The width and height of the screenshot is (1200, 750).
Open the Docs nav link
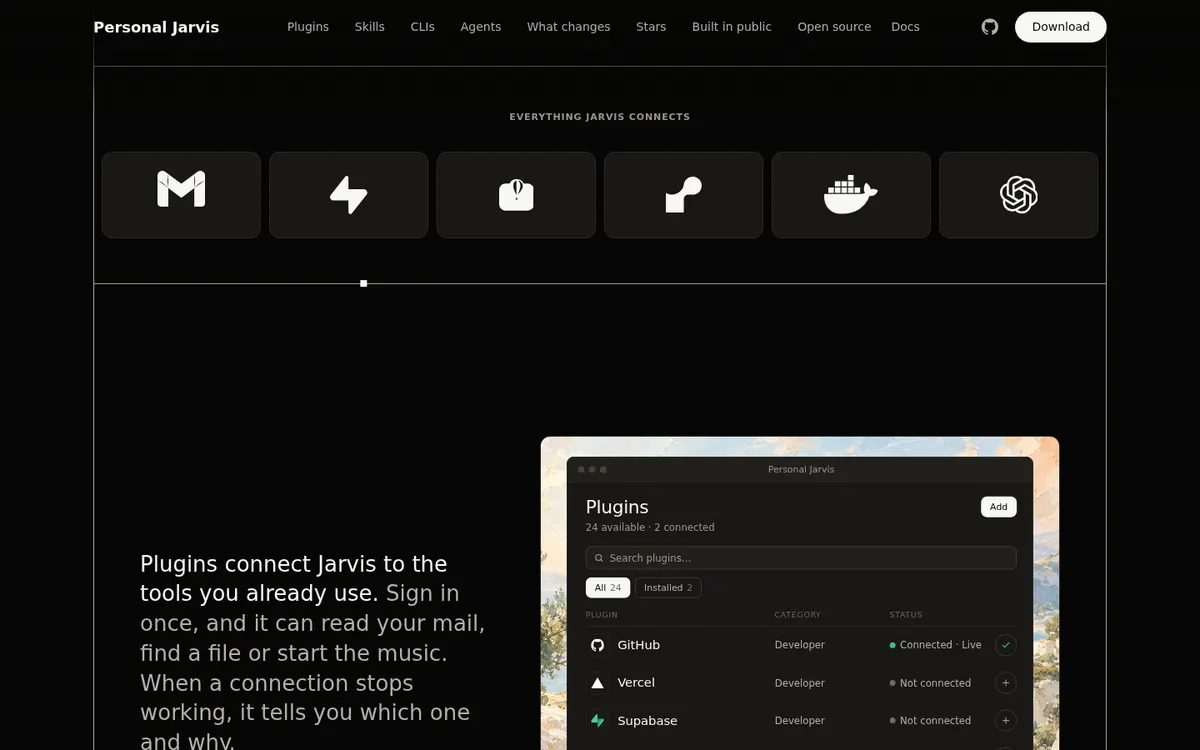click(x=905, y=27)
